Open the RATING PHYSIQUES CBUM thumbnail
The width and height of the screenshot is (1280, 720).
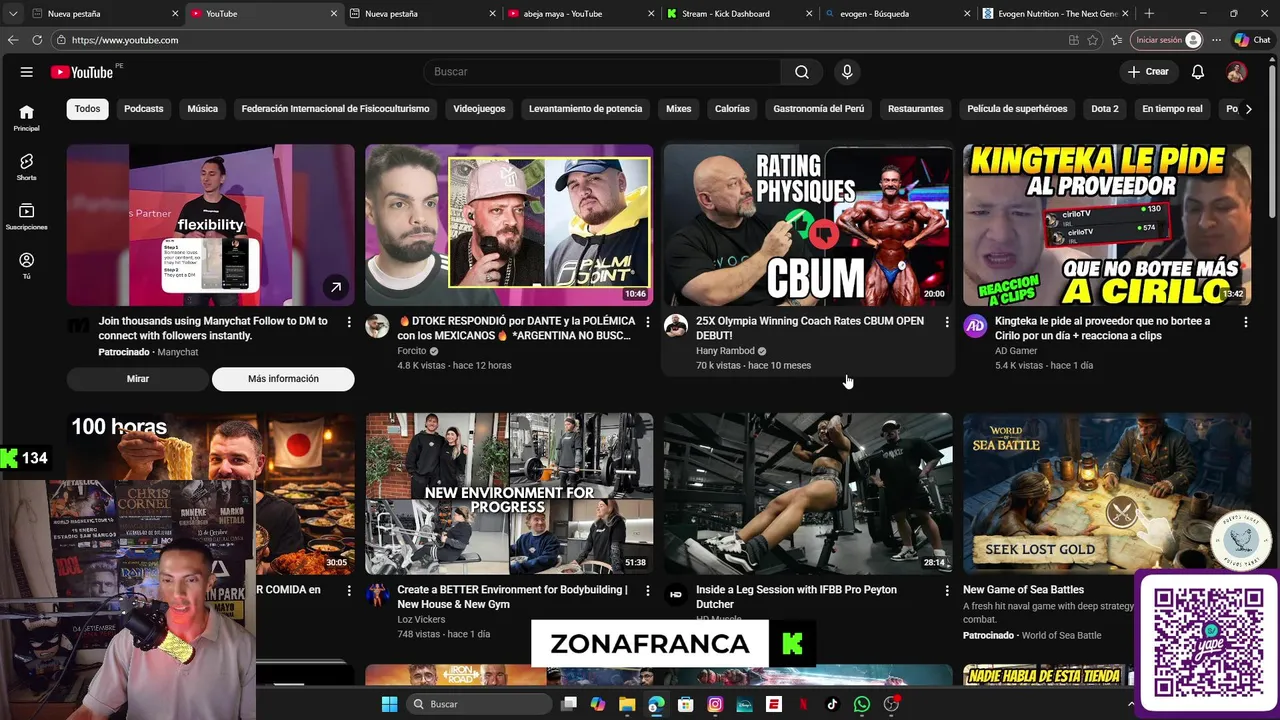click(808, 225)
